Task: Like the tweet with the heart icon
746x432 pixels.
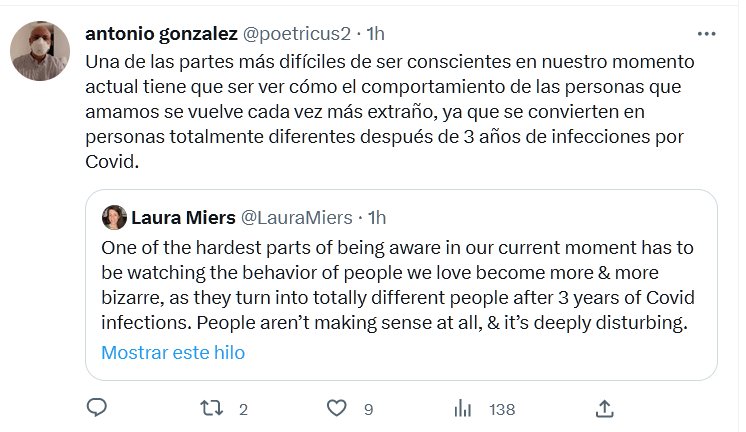Action: pos(337,408)
